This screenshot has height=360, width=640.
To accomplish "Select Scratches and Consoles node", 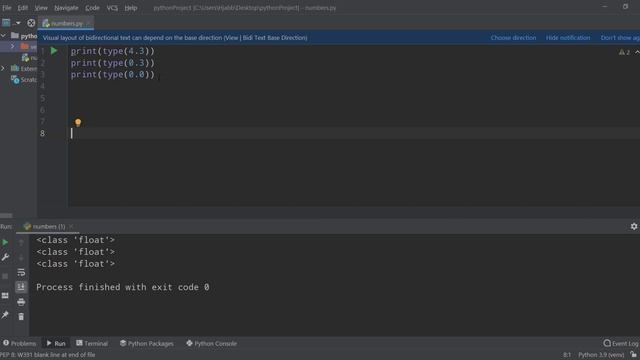I will click(24, 80).
